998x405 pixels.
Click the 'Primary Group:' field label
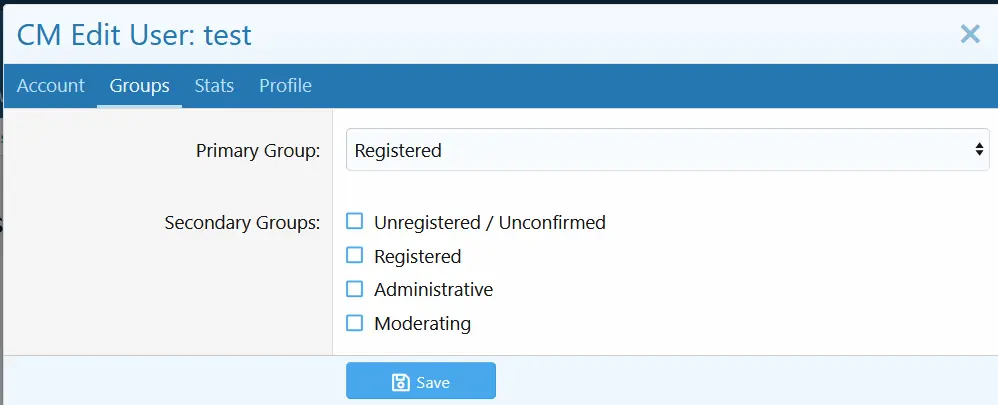pyautogui.click(x=258, y=151)
